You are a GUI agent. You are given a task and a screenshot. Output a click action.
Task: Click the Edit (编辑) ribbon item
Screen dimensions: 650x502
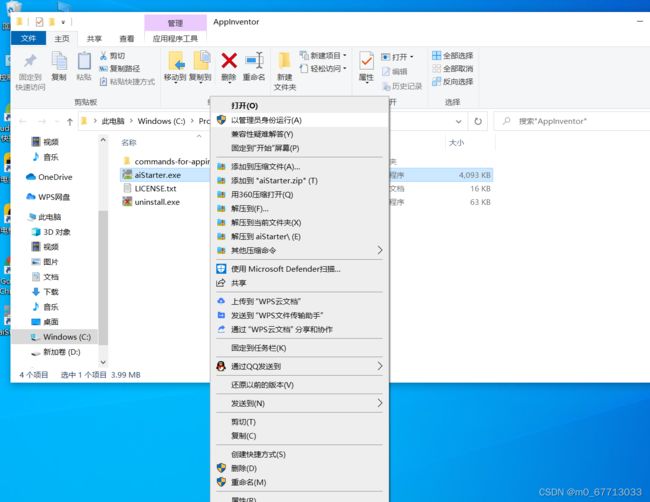394,71
